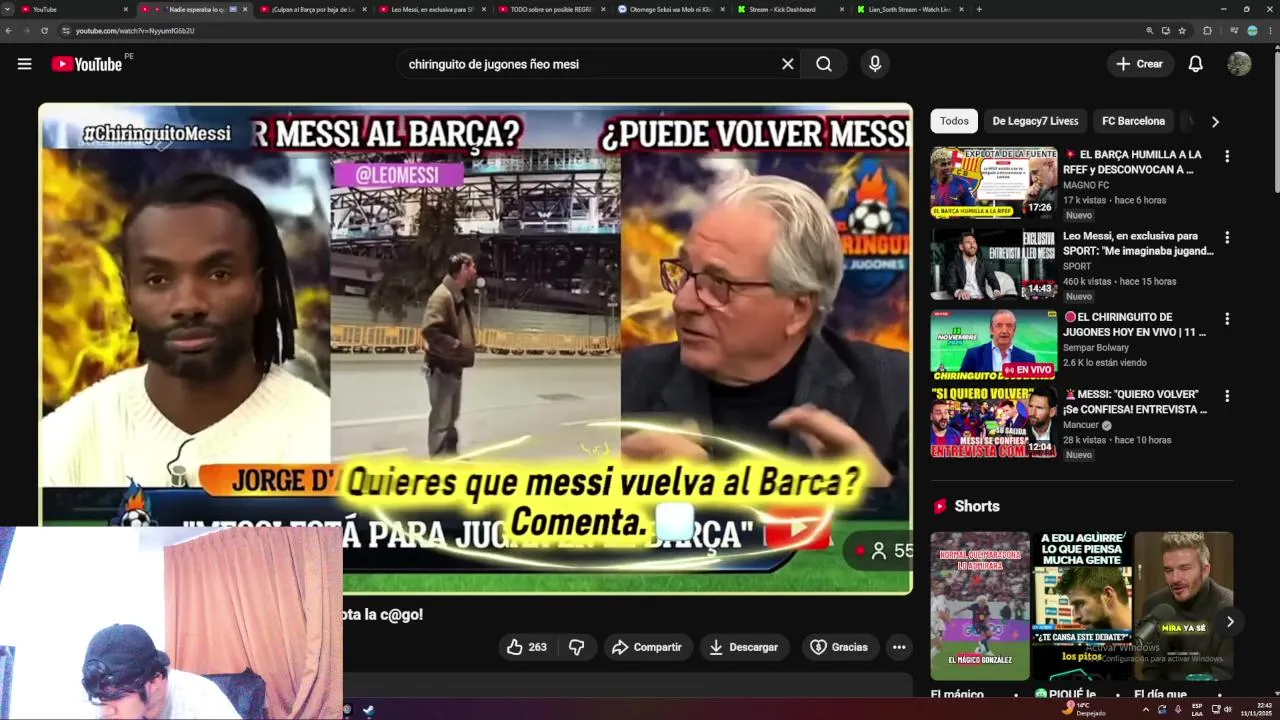The width and height of the screenshot is (1280, 720).
Task: Open YouTube notifications bell
Action: tap(1195, 64)
